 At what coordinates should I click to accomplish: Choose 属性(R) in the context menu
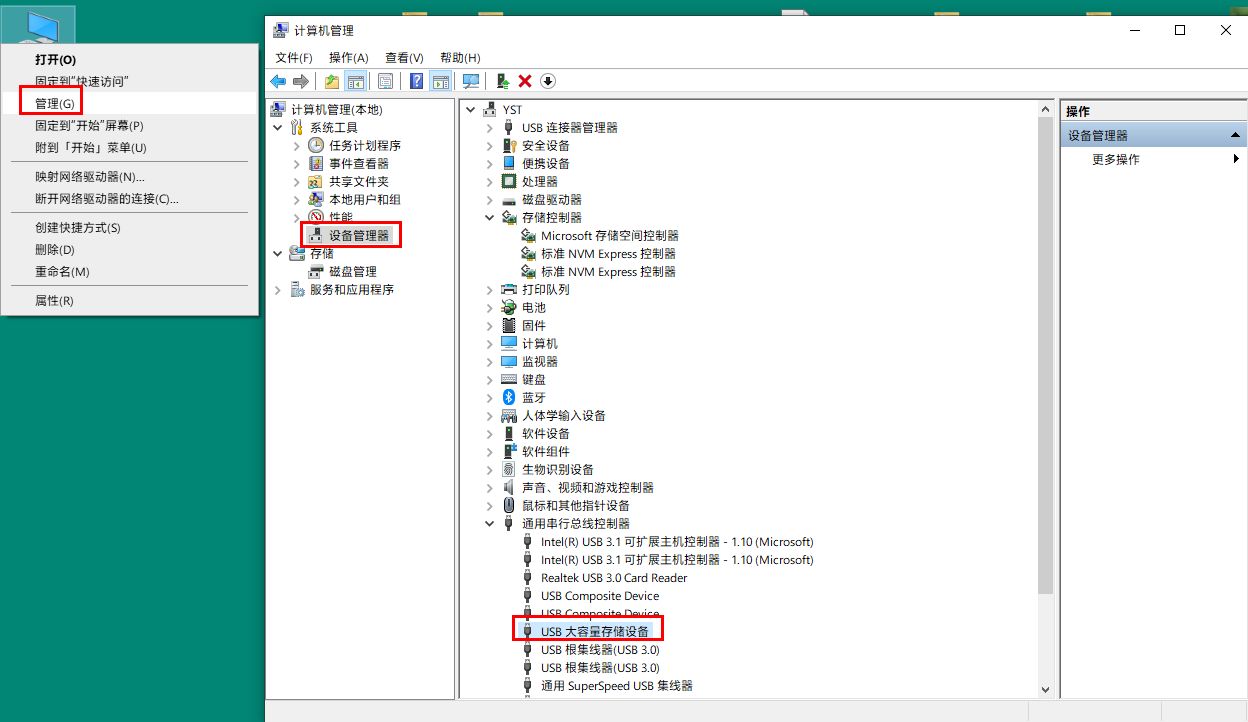[x=54, y=301]
